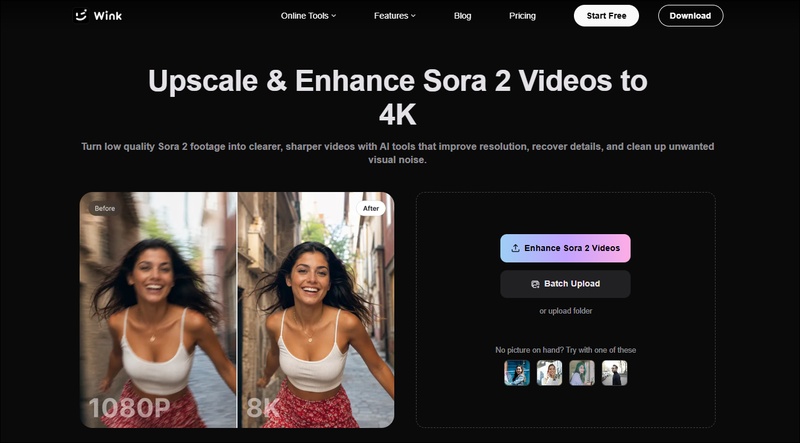Click Enhance Sora 2 Videos upload button

[565, 248]
